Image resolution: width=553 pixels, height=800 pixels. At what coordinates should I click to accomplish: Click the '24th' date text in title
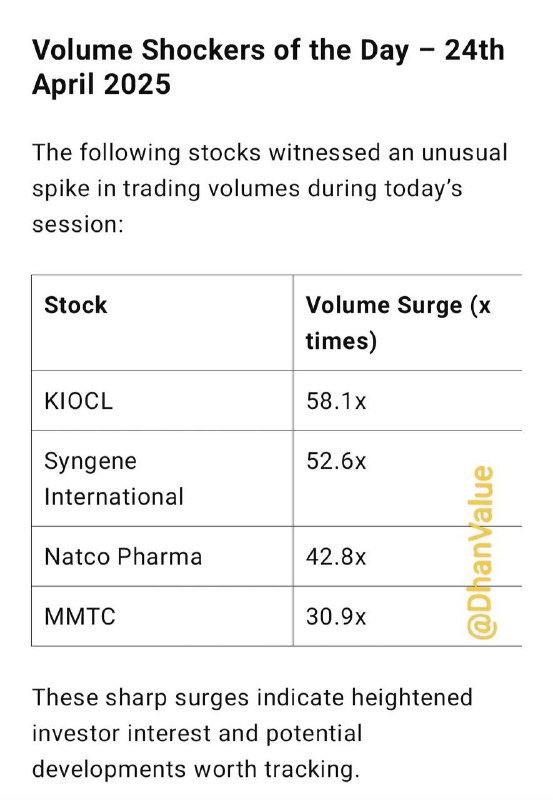pos(474,50)
